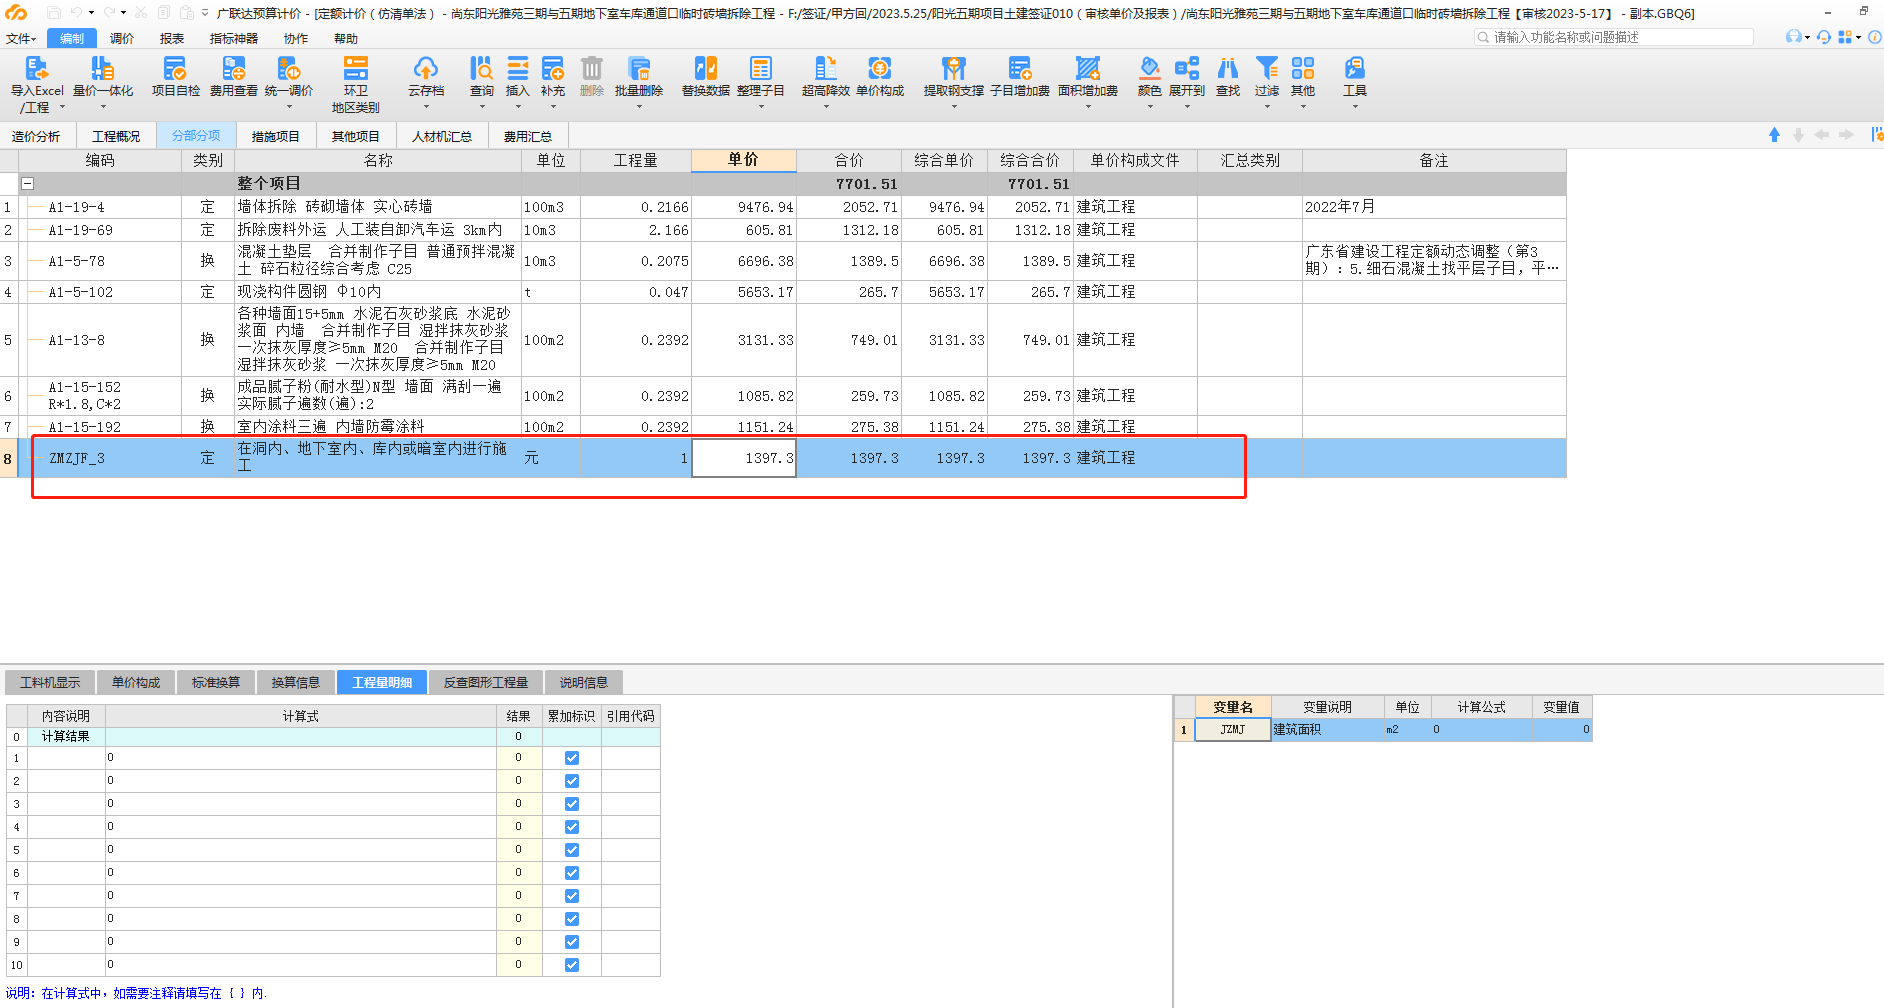Viewport: 1884px width, 1008px height.
Task: Open the 工料机显示 bottom tab
Action: click(50, 682)
